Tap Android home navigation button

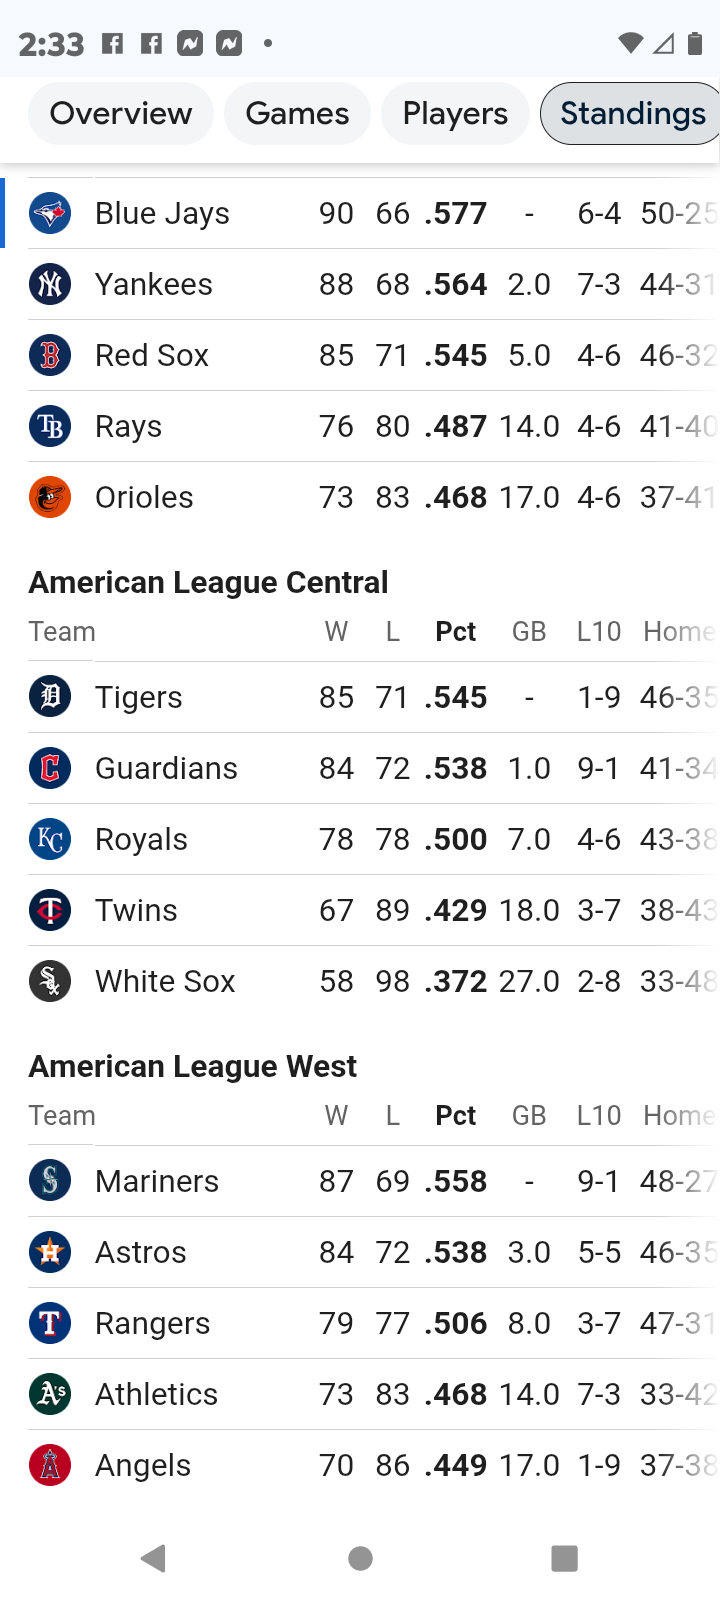click(x=361, y=1558)
